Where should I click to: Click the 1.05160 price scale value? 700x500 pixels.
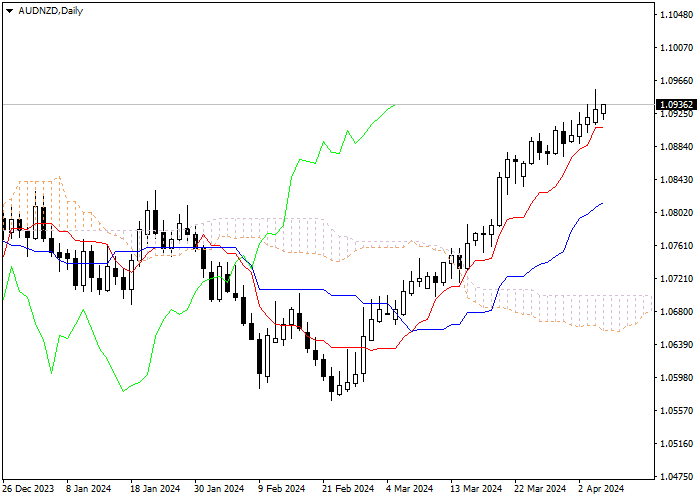click(676, 444)
